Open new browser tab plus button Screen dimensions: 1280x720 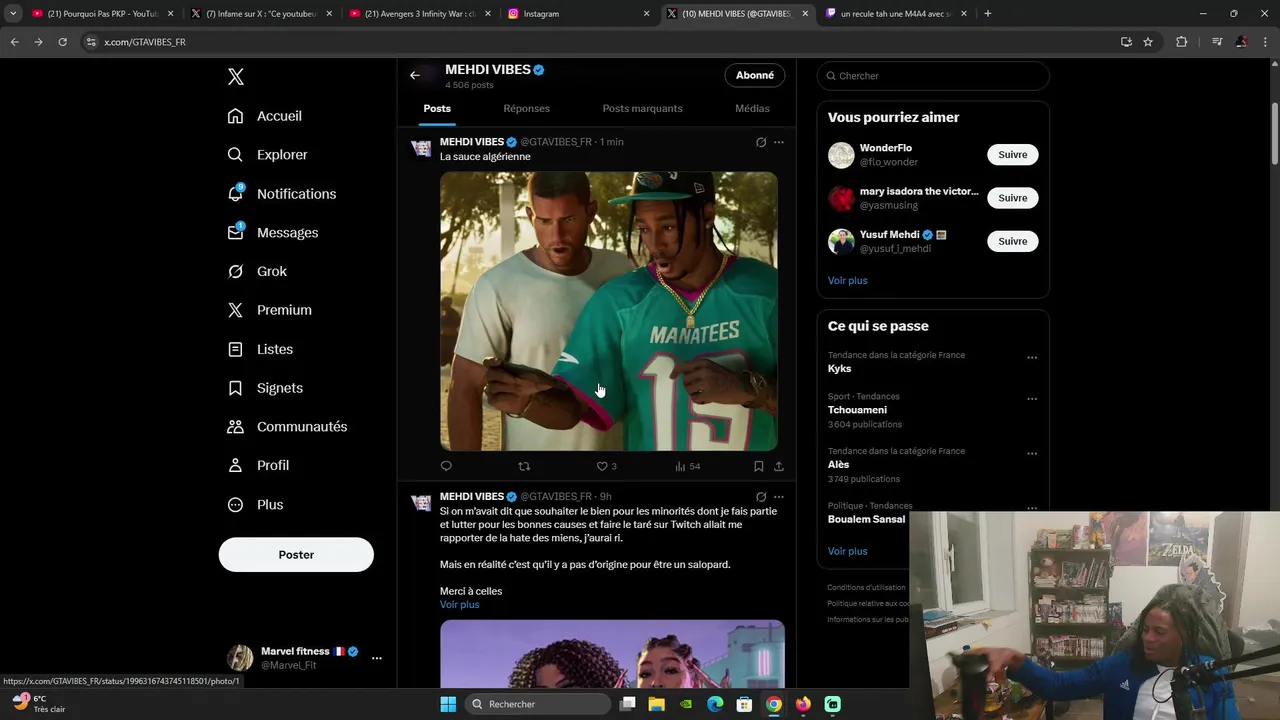pos(988,14)
